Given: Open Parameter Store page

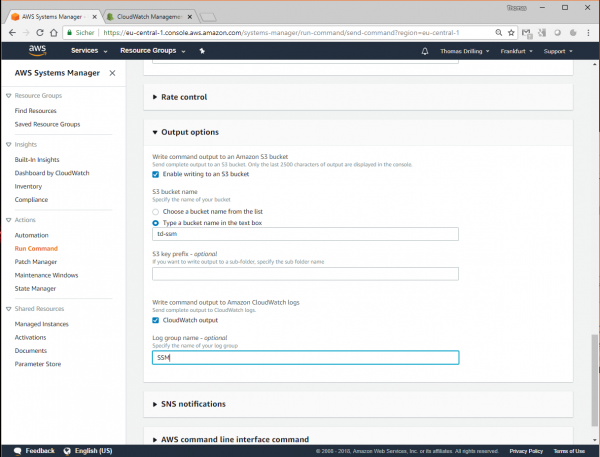Looking at the screenshot, I should tap(38, 364).
